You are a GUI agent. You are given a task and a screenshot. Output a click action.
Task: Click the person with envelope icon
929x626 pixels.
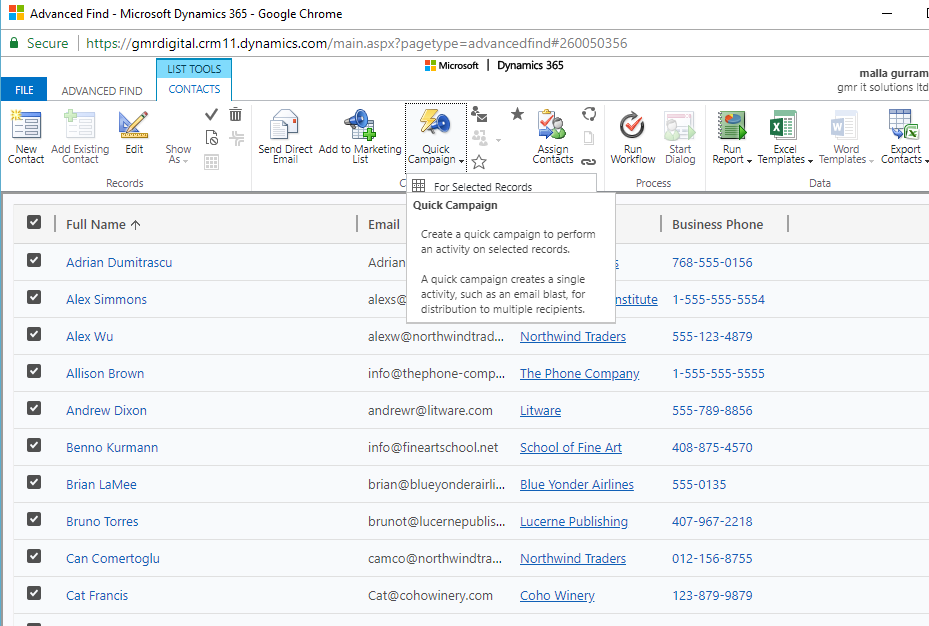point(479,114)
